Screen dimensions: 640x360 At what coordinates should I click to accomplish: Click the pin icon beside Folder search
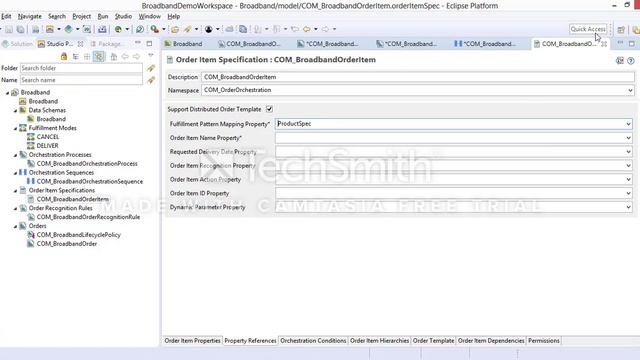(x=151, y=68)
